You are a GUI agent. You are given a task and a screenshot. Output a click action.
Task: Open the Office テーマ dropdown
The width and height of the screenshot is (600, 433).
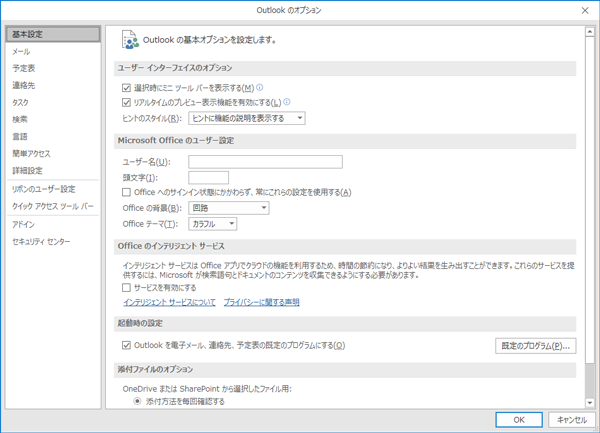point(212,224)
